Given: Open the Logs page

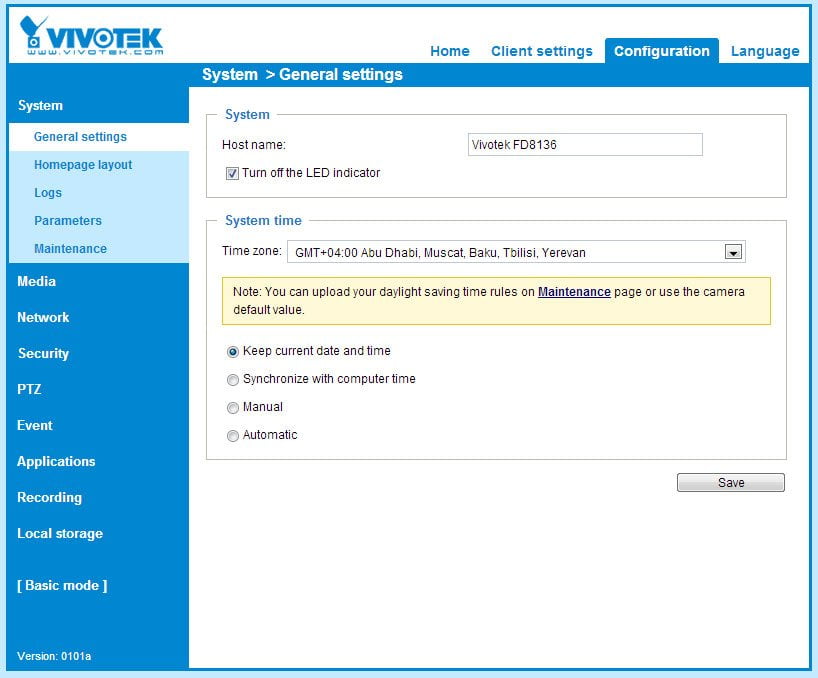Looking at the screenshot, I should tap(48, 193).
